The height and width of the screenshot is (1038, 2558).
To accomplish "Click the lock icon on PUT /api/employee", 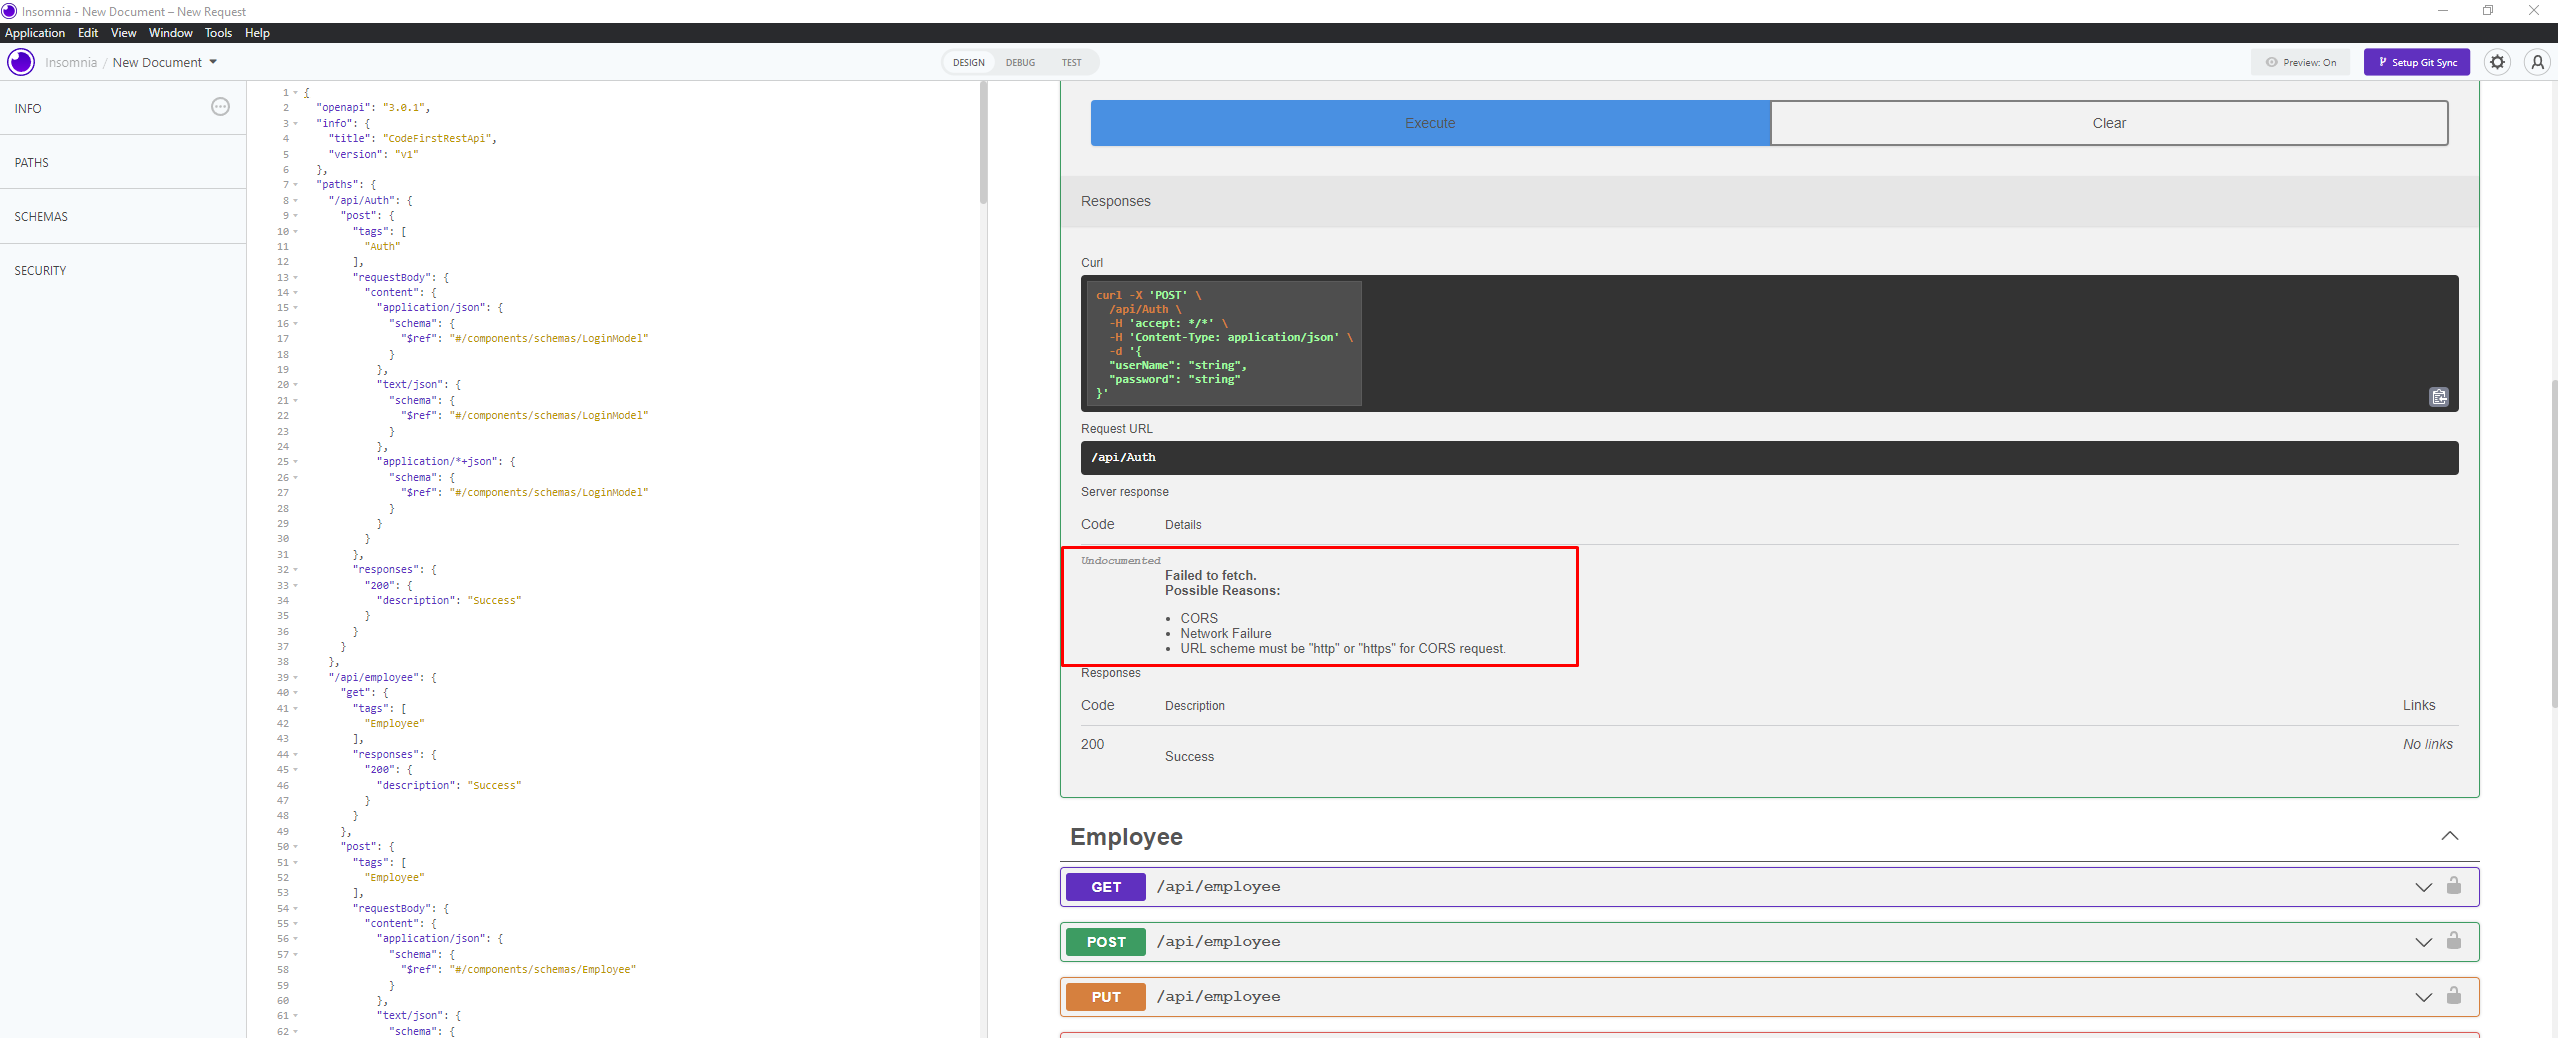I will [2454, 996].
